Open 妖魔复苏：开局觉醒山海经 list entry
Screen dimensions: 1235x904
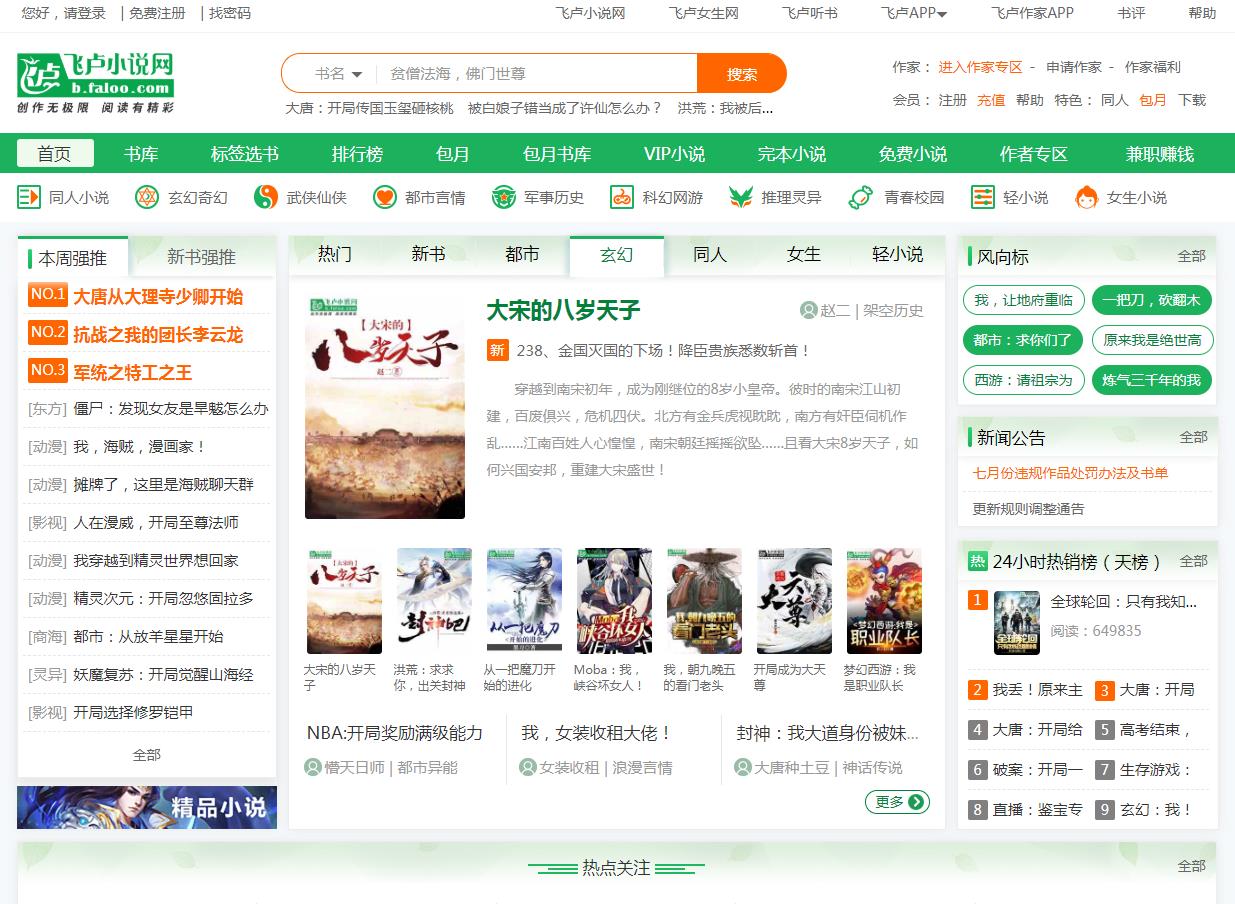click(x=164, y=675)
